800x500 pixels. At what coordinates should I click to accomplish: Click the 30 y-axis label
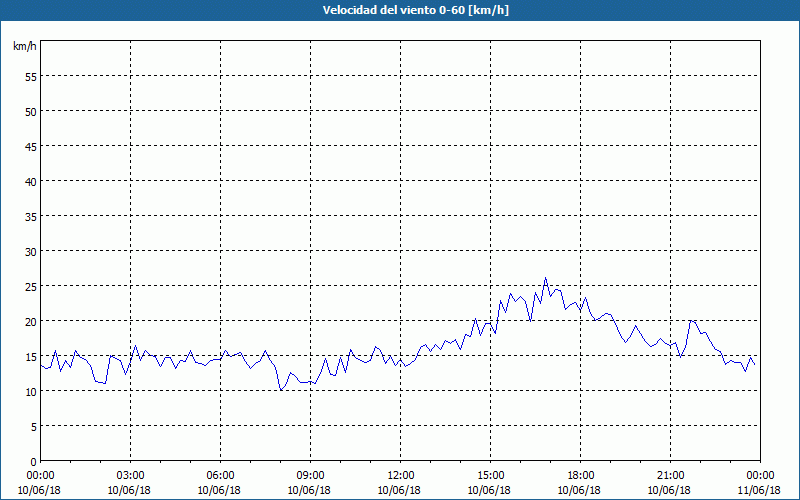[x=31, y=252]
